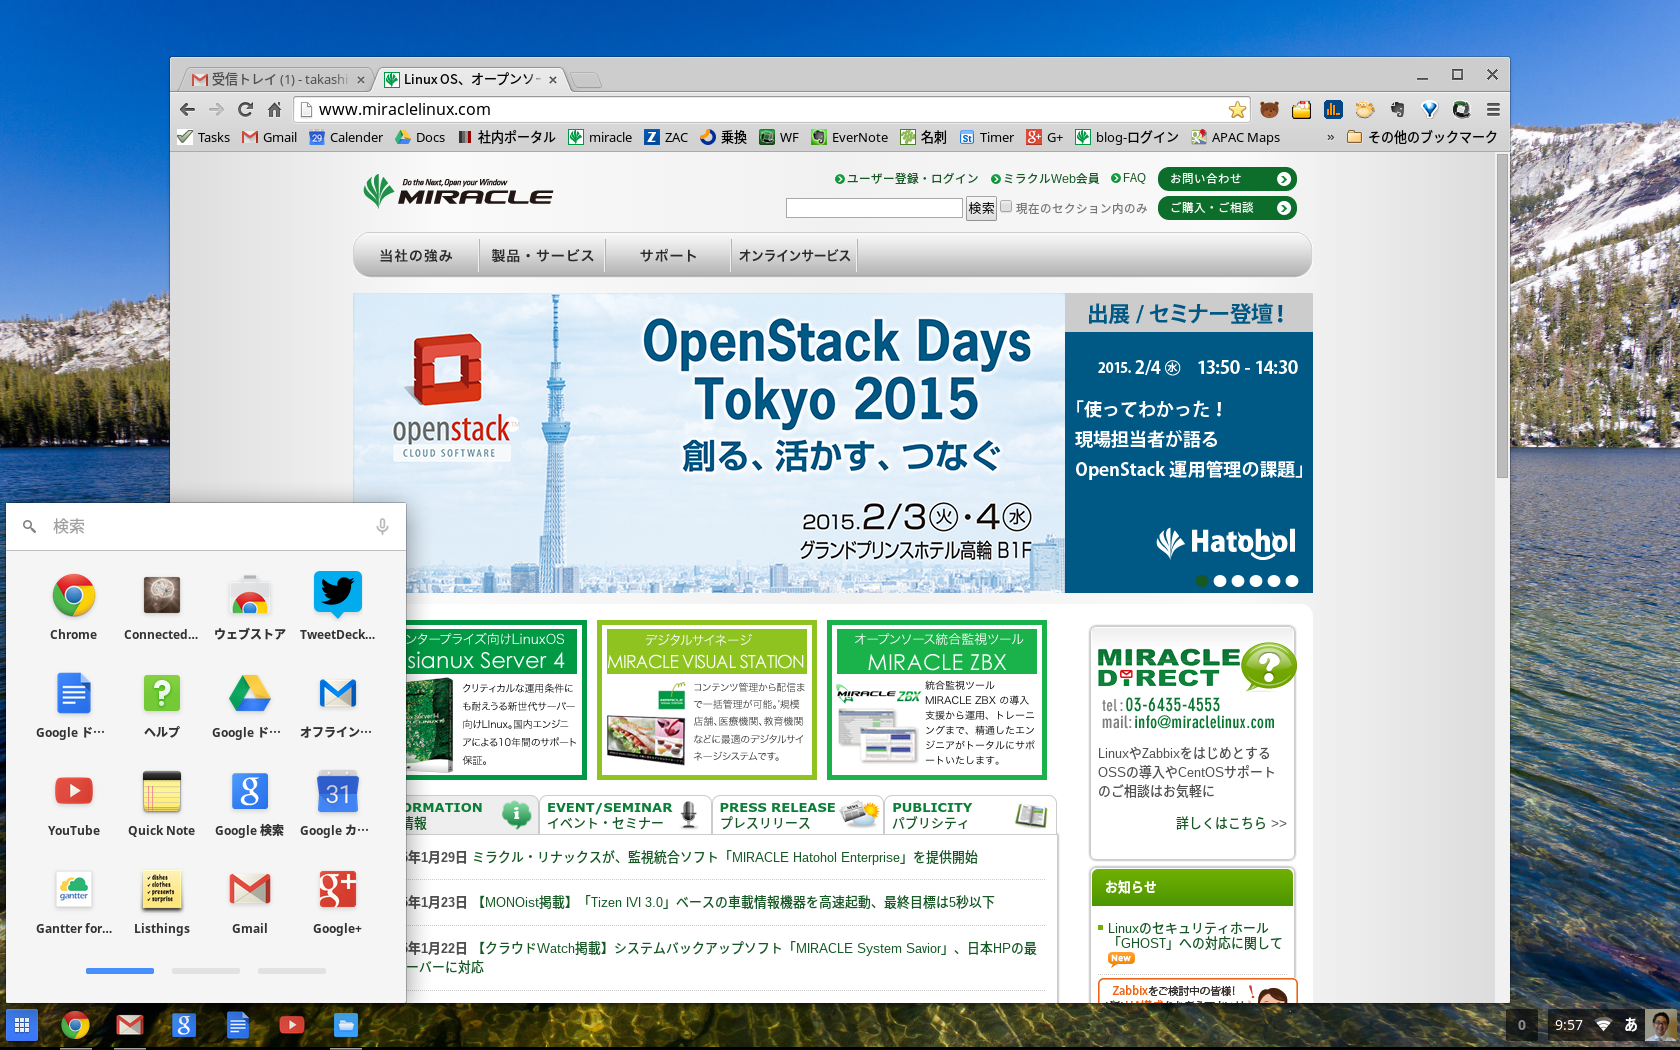Toggle 現在のセクション内のみ checkbox
The height and width of the screenshot is (1050, 1680).
(x=1006, y=206)
